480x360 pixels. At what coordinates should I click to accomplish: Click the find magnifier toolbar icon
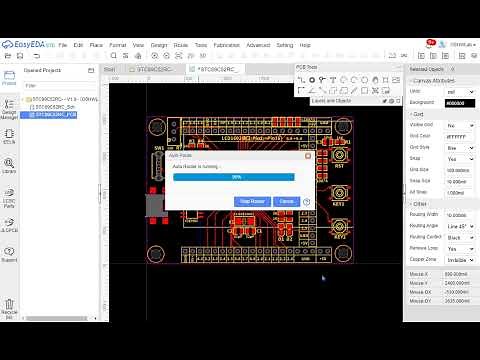(113, 56)
